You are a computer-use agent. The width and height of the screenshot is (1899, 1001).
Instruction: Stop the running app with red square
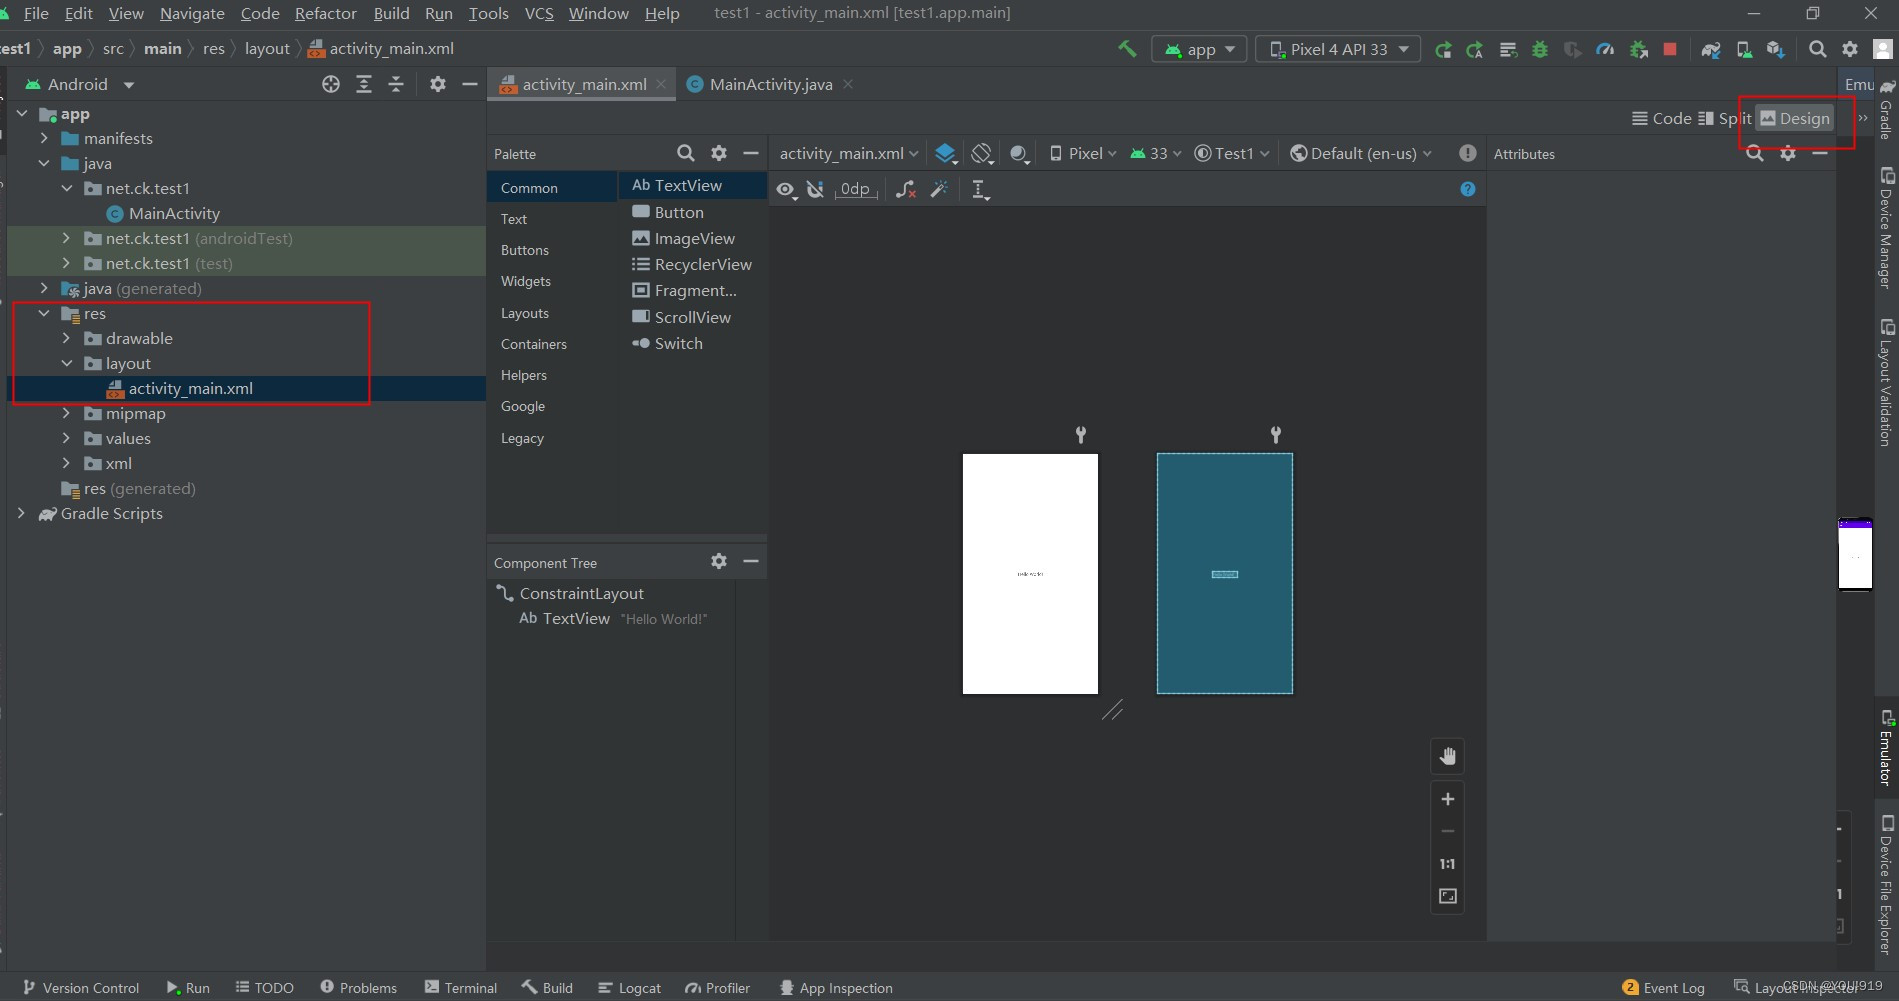(x=1669, y=49)
